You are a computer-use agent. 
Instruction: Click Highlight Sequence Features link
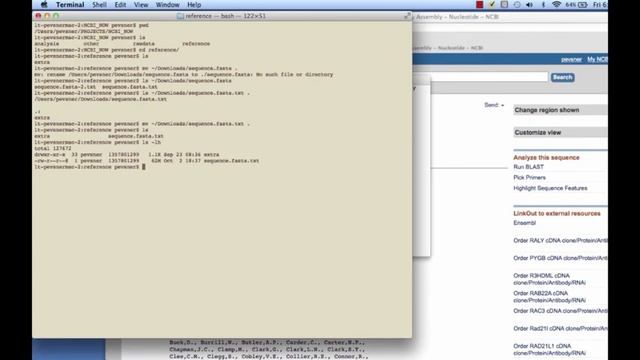tap(550, 188)
